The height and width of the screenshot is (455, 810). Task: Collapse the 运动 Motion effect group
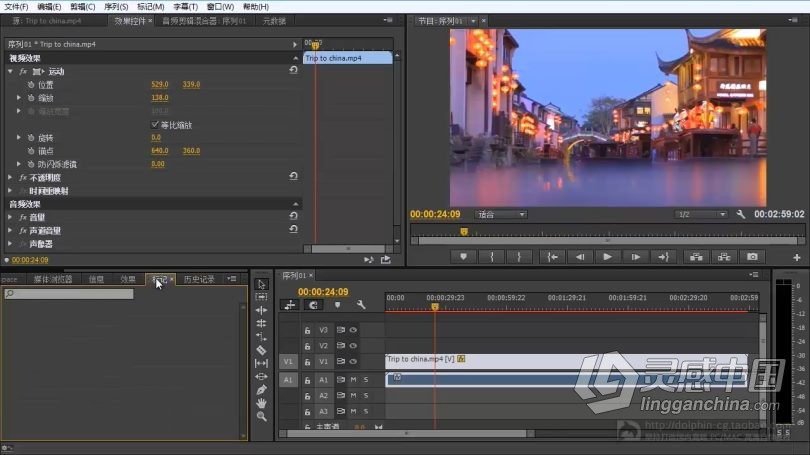10,71
